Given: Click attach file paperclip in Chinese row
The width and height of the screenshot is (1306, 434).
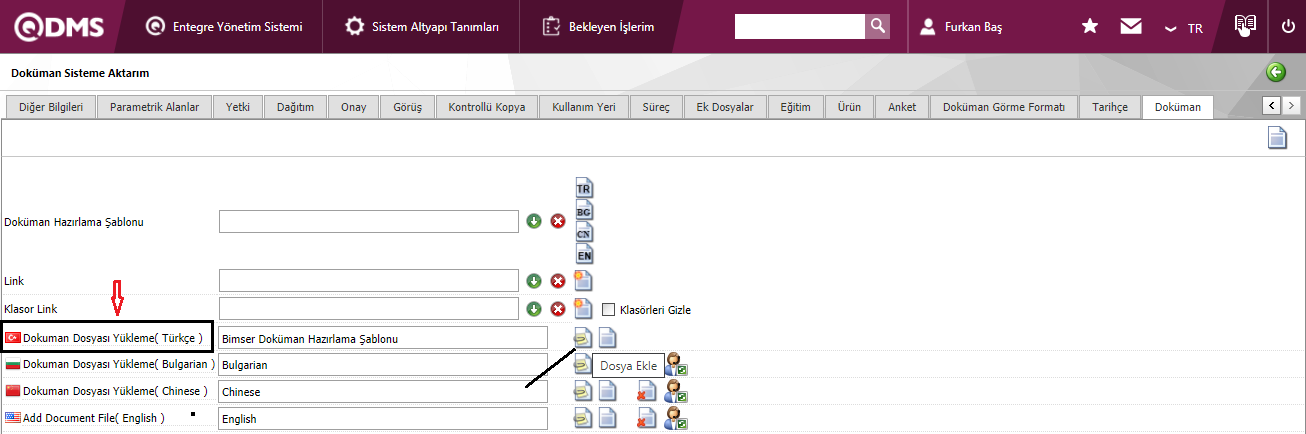Looking at the screenshot, I should pos(582,391).
